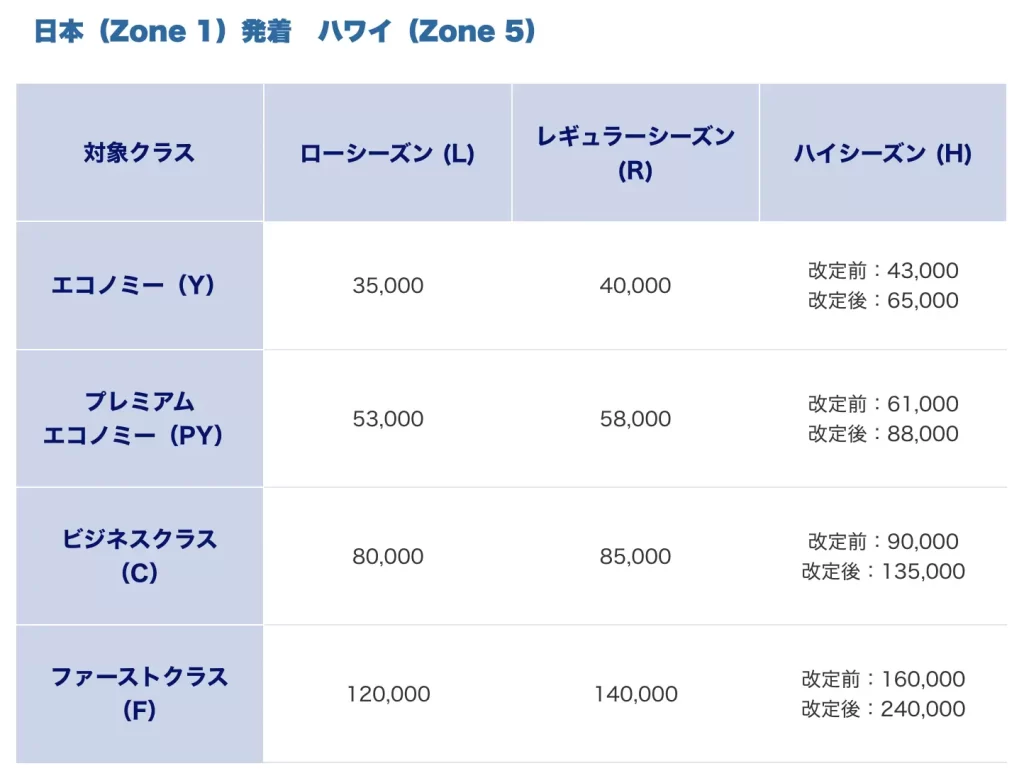The image size is (1024, 783).
Task: Click Economy high season 改定後：65,000 value
Action: coord(883,301)
